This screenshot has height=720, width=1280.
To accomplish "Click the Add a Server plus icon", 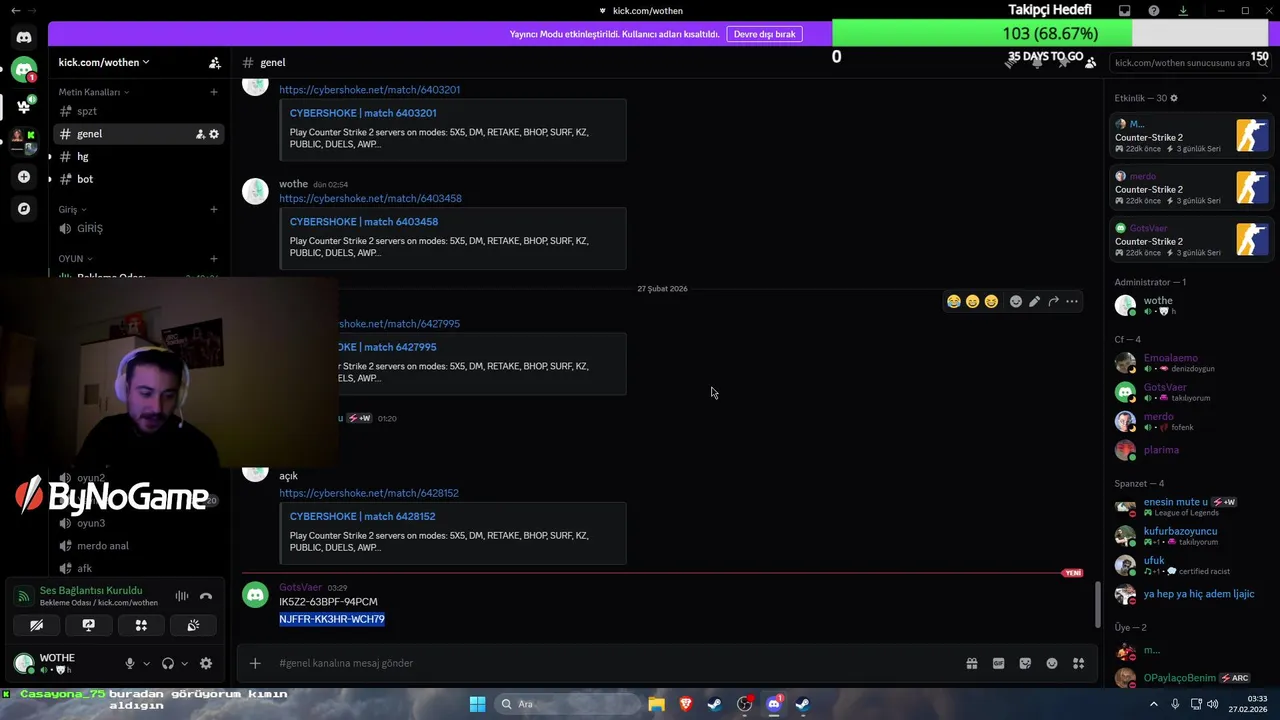I will (x=24, y=177).
